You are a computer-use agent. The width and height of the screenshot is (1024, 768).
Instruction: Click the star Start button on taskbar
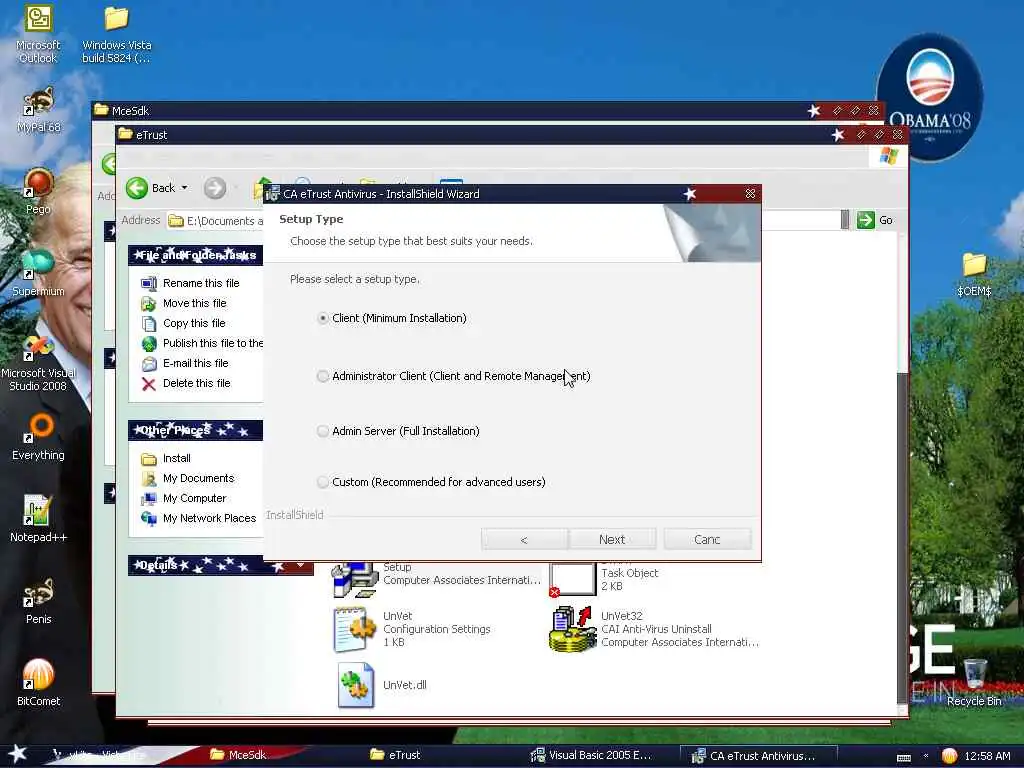(x=18, y=754)
